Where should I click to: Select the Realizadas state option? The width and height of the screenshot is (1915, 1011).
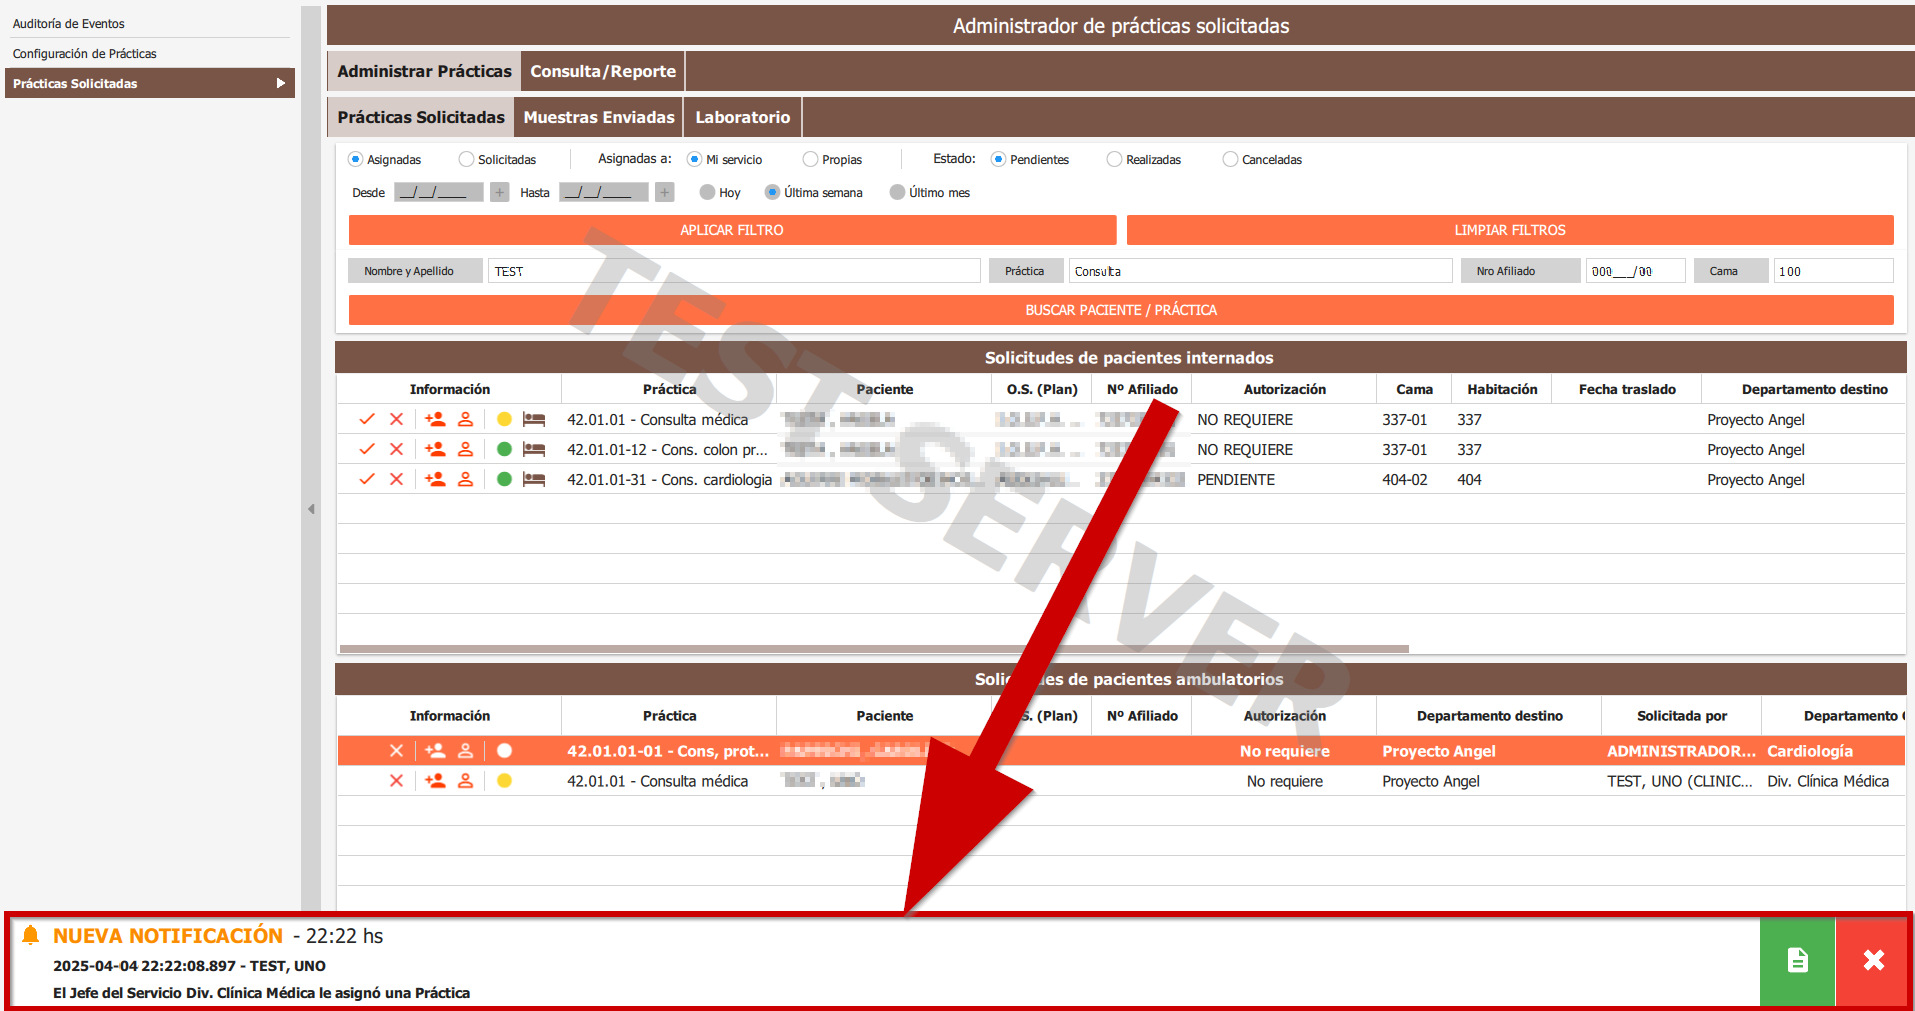(x=1114, y=160)
